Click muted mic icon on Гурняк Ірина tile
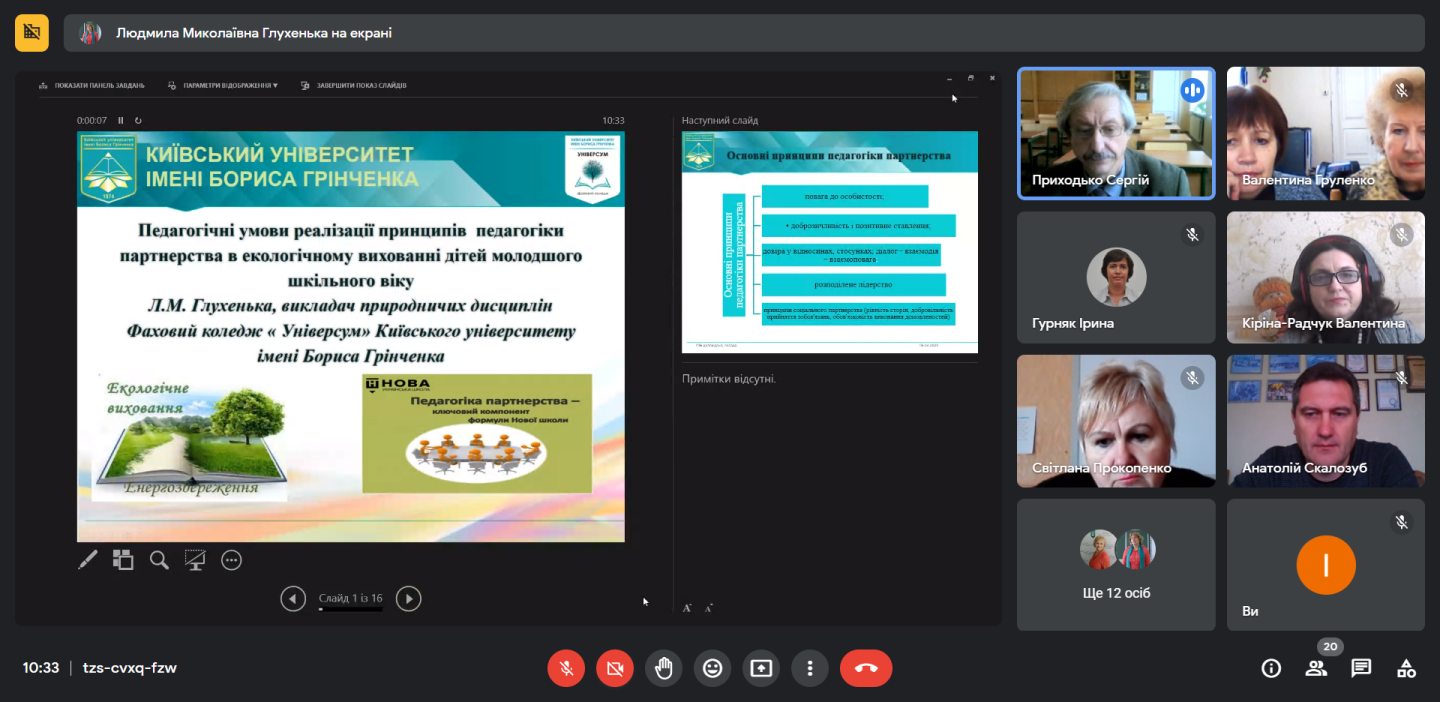 pyautogui.click(x=1191, y=234)
